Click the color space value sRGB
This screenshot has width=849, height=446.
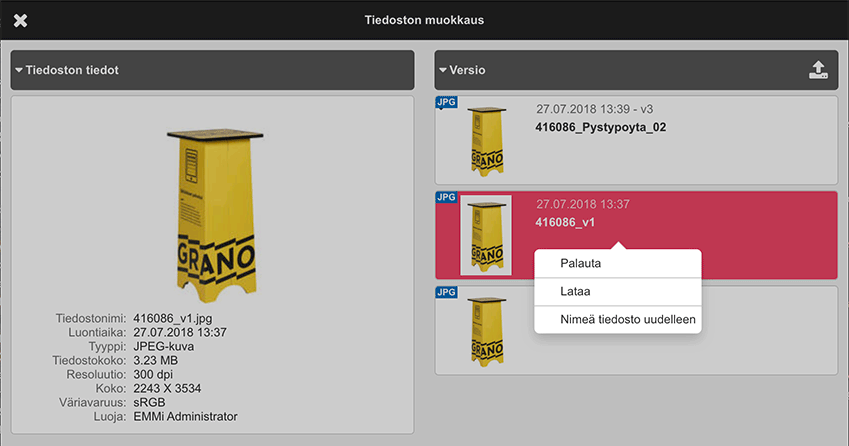[149, 403]
